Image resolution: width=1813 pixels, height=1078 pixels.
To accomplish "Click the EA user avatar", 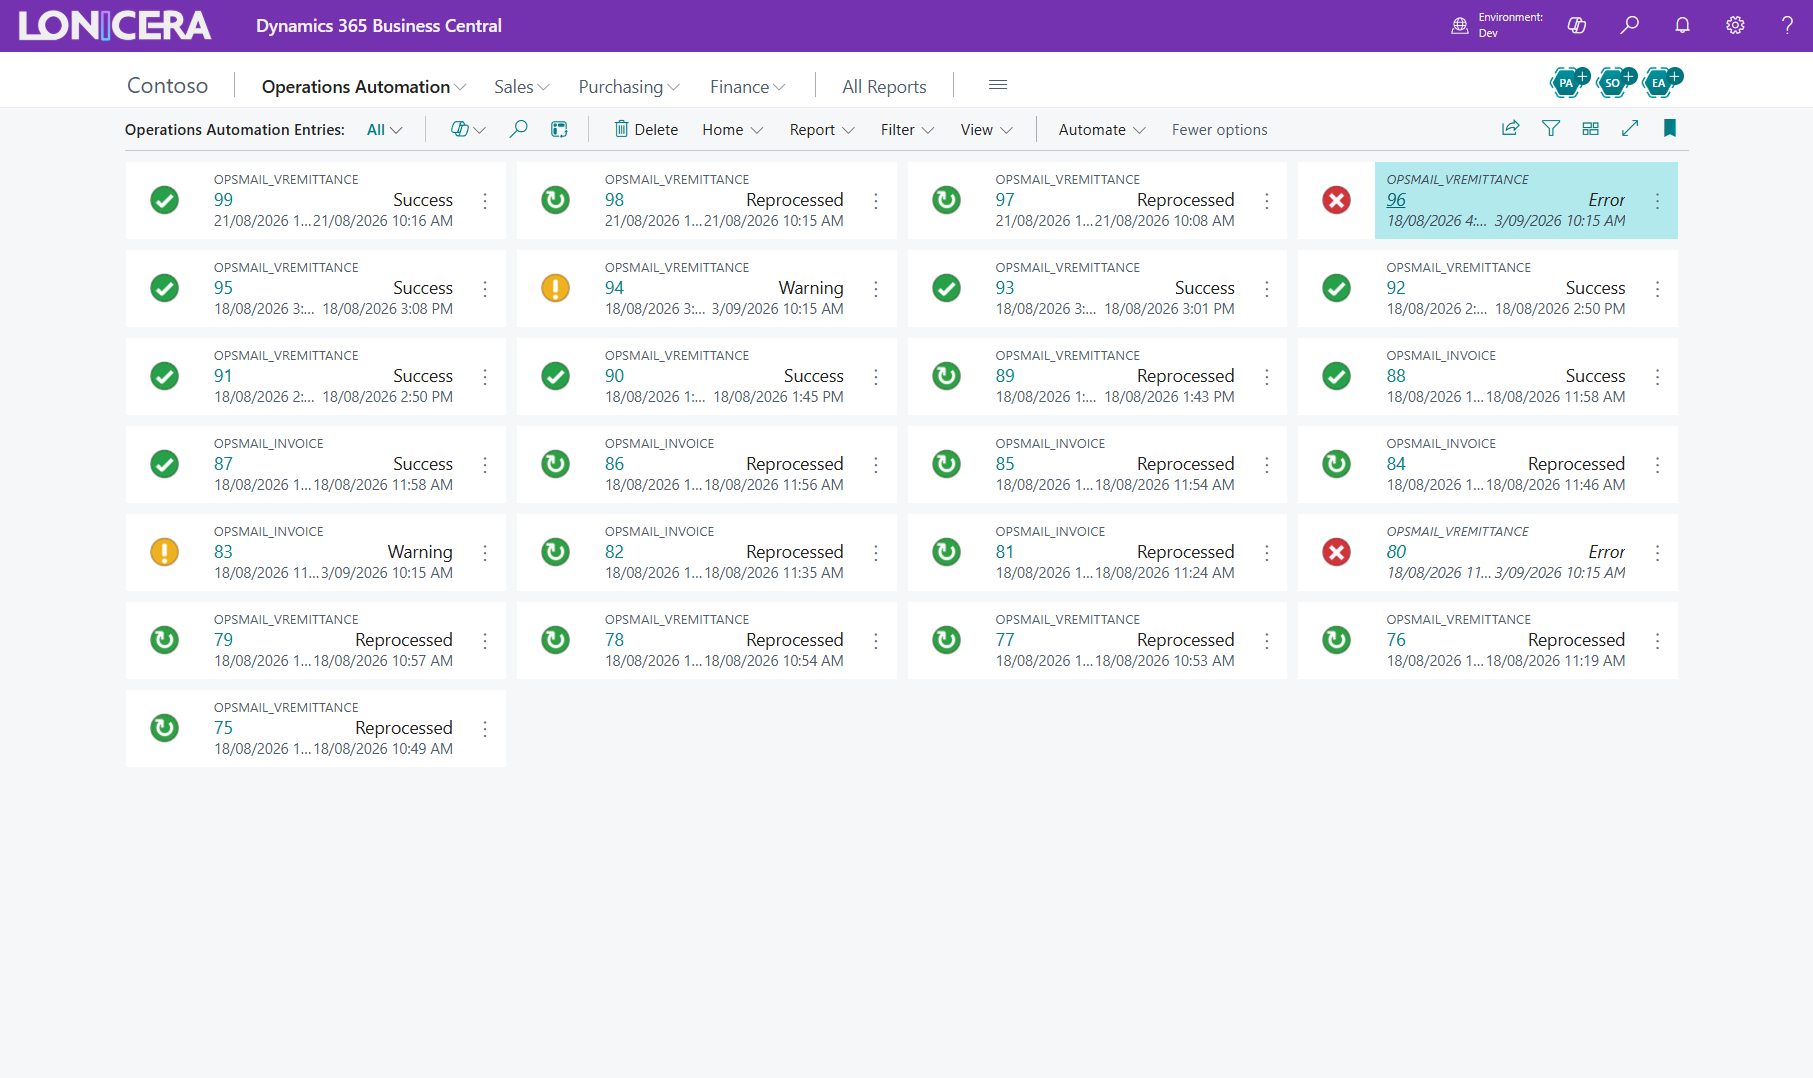I will pos(1659,82).
